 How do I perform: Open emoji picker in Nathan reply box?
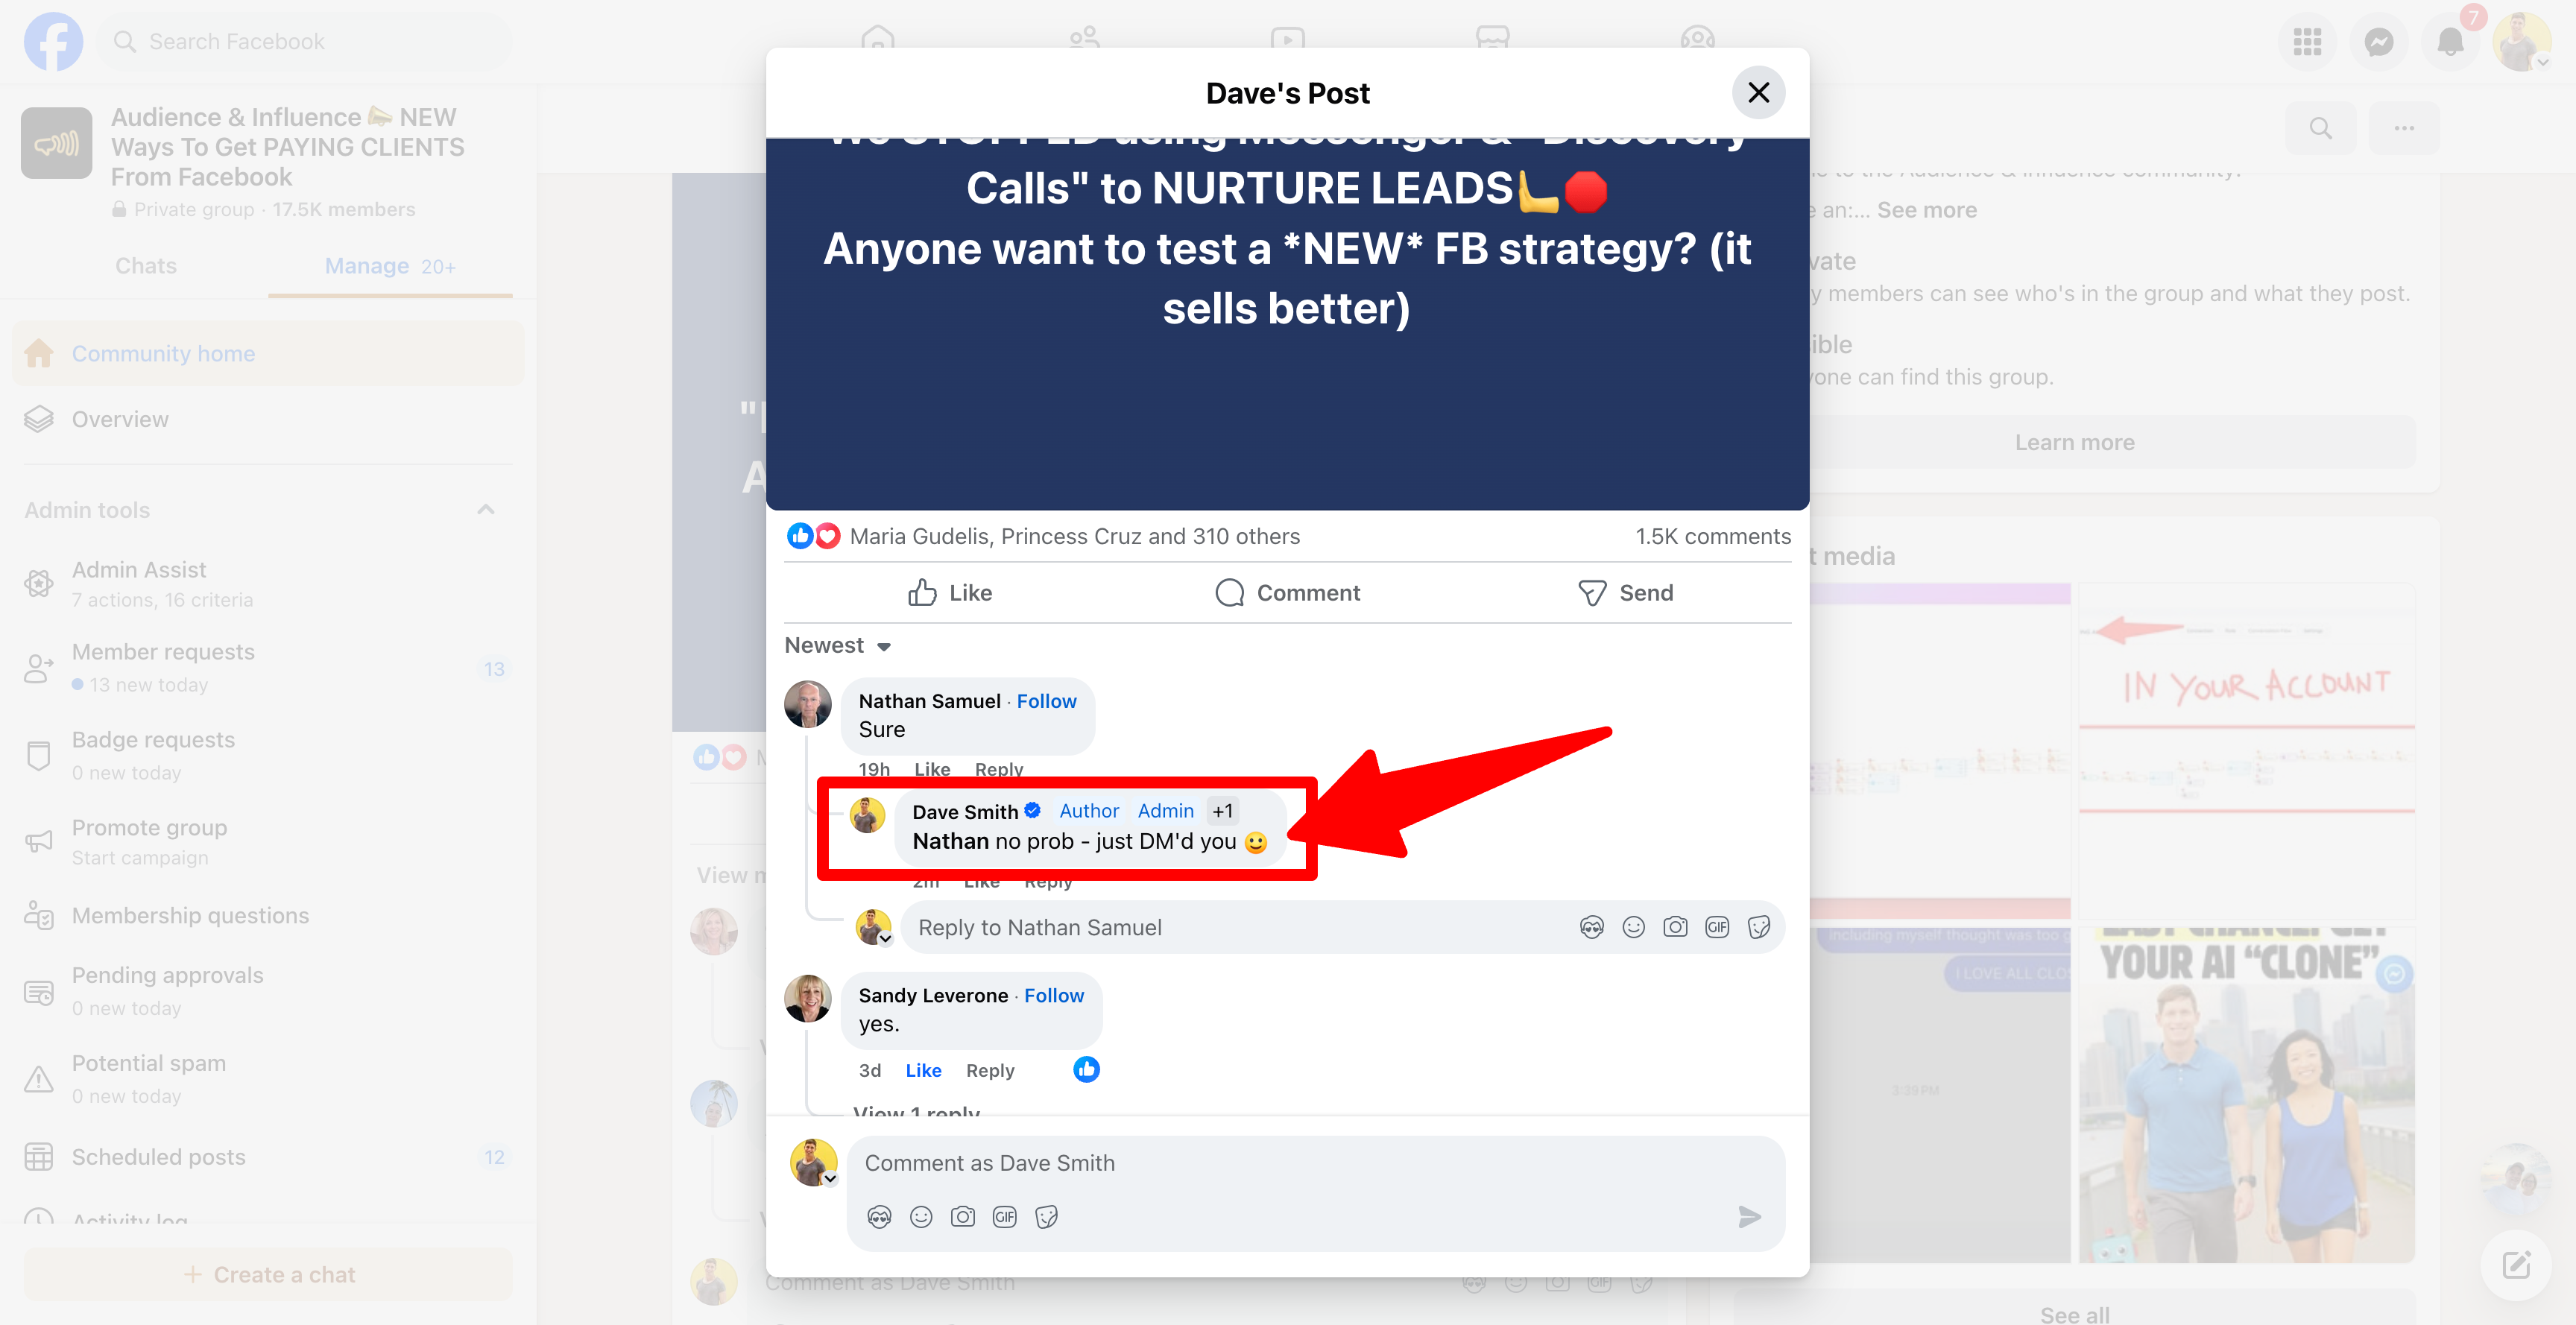(1633, 927)
